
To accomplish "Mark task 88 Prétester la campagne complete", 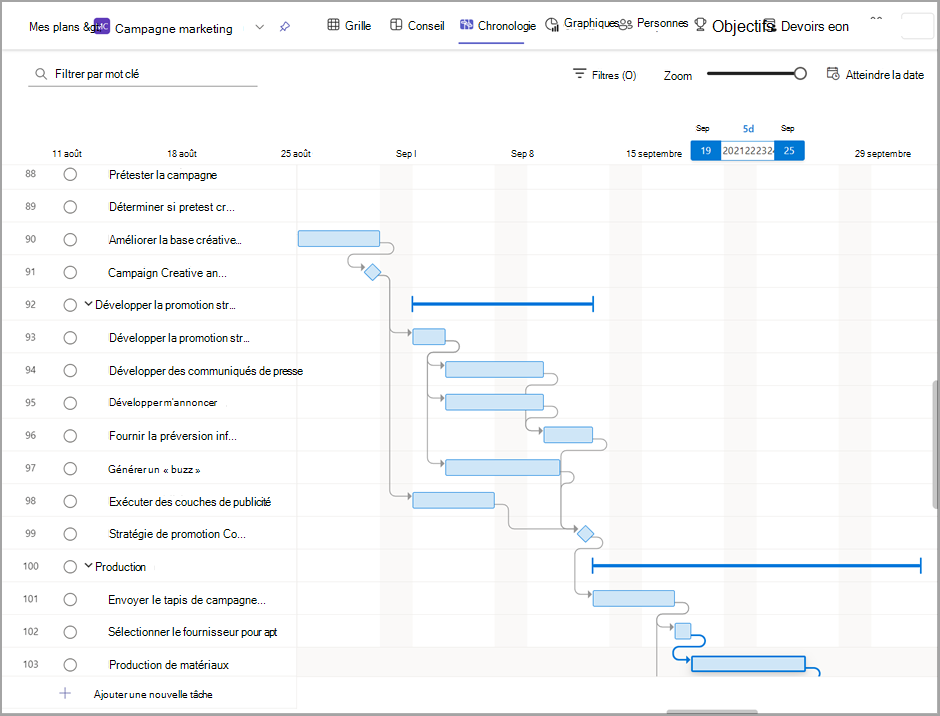I will point(70,175).
